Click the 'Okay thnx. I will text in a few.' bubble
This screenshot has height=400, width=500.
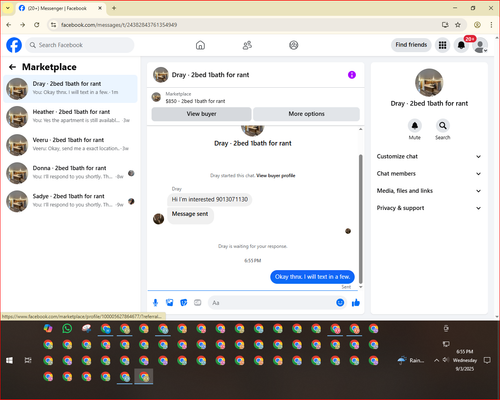[312, 277]
